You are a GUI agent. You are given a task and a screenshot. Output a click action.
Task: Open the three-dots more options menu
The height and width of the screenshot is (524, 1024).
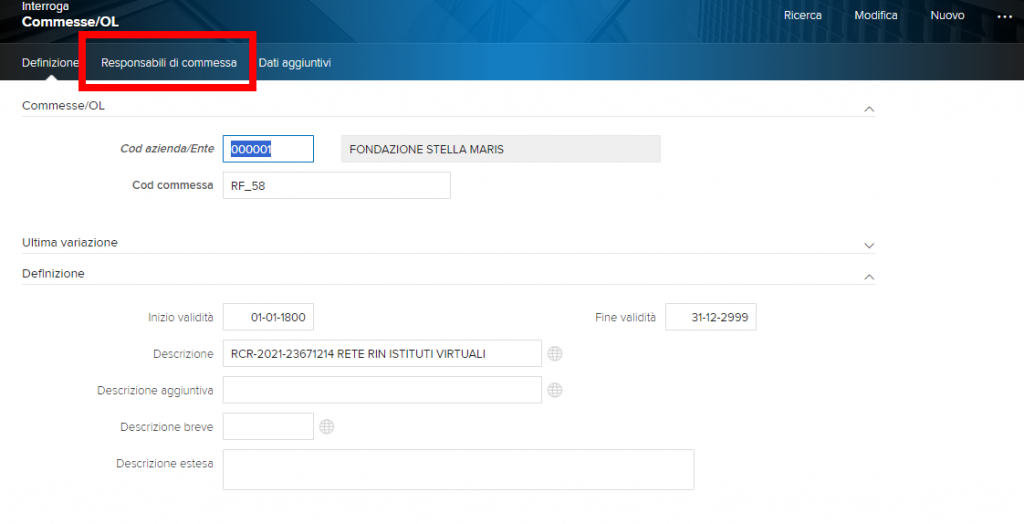1004,16
